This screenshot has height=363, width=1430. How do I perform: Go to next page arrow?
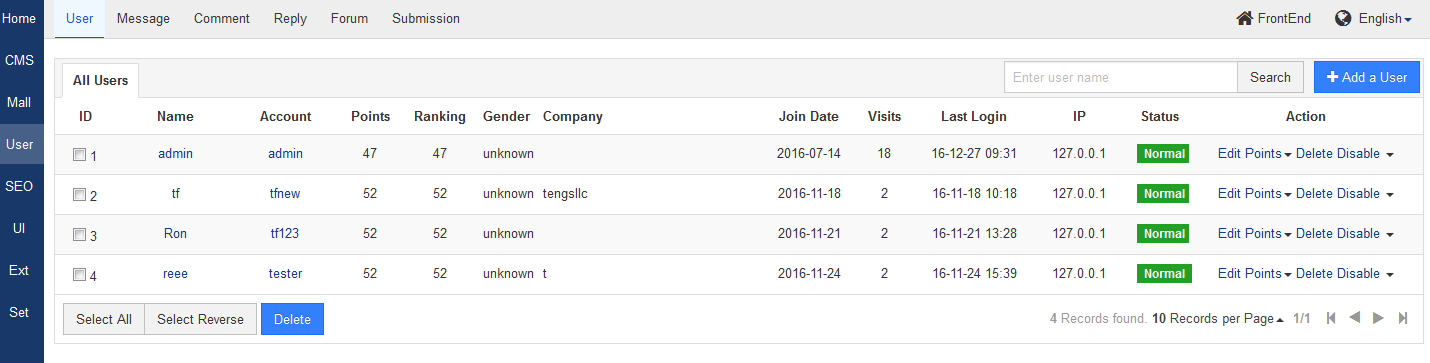point(1379,318)
